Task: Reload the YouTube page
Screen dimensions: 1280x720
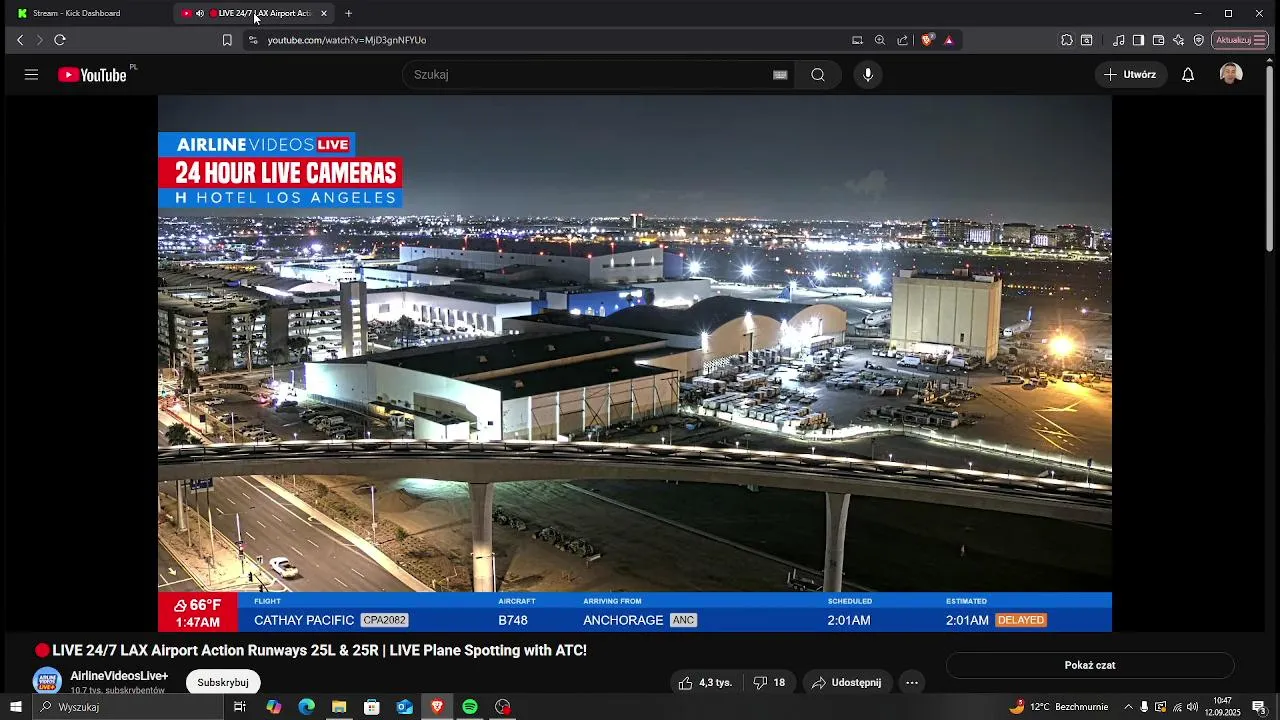Action: 60,40
